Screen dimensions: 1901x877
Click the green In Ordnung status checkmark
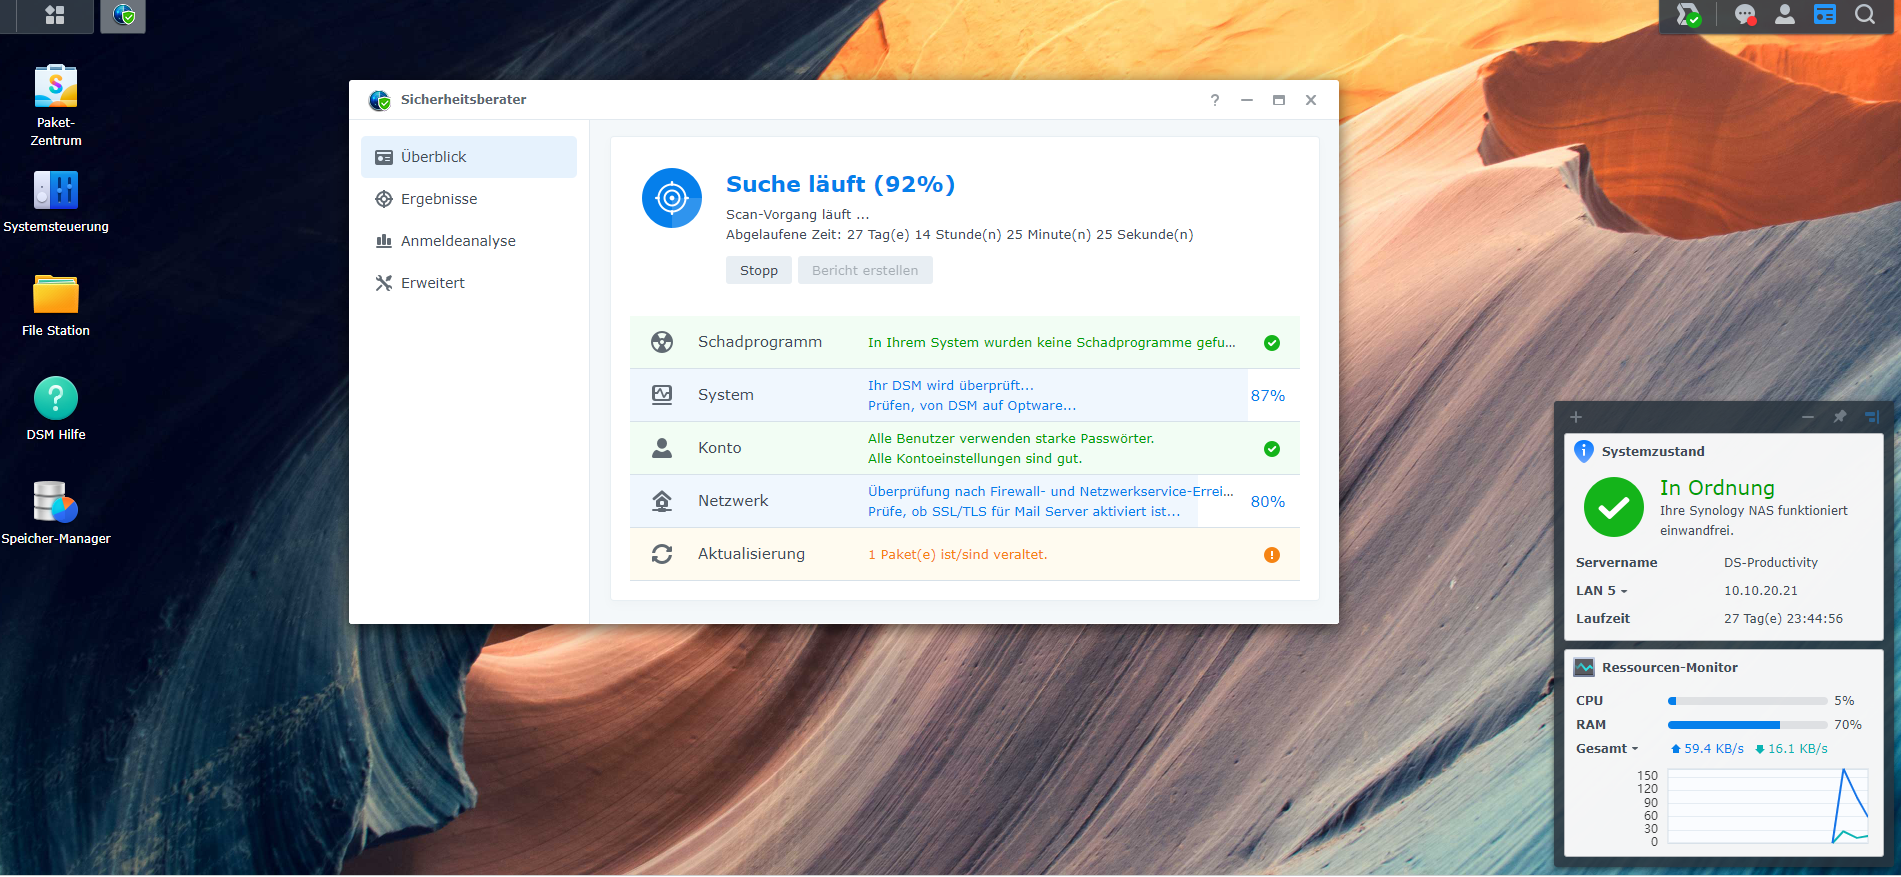point(1614,507)
